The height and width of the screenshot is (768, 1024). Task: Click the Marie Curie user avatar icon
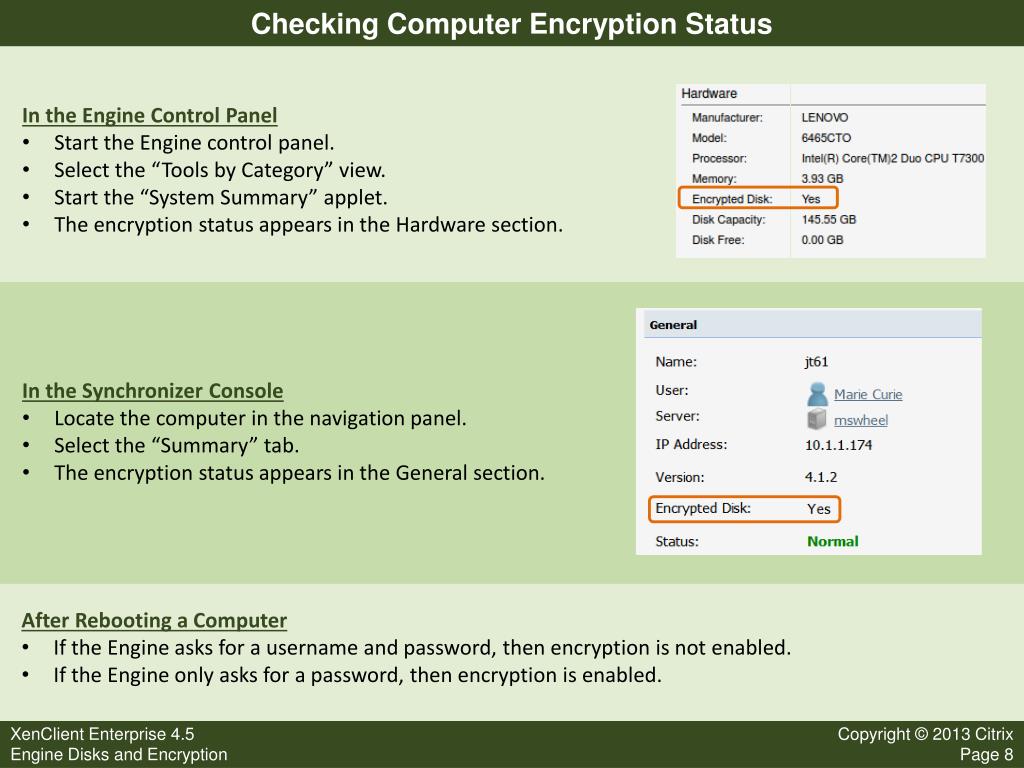click(x=817, y=394)
